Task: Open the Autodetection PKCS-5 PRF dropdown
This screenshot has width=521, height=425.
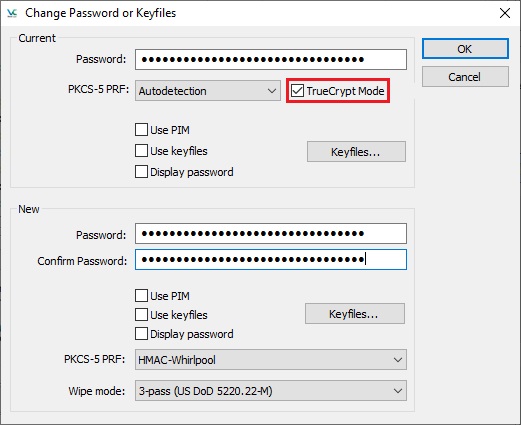Action: point(208,91)
